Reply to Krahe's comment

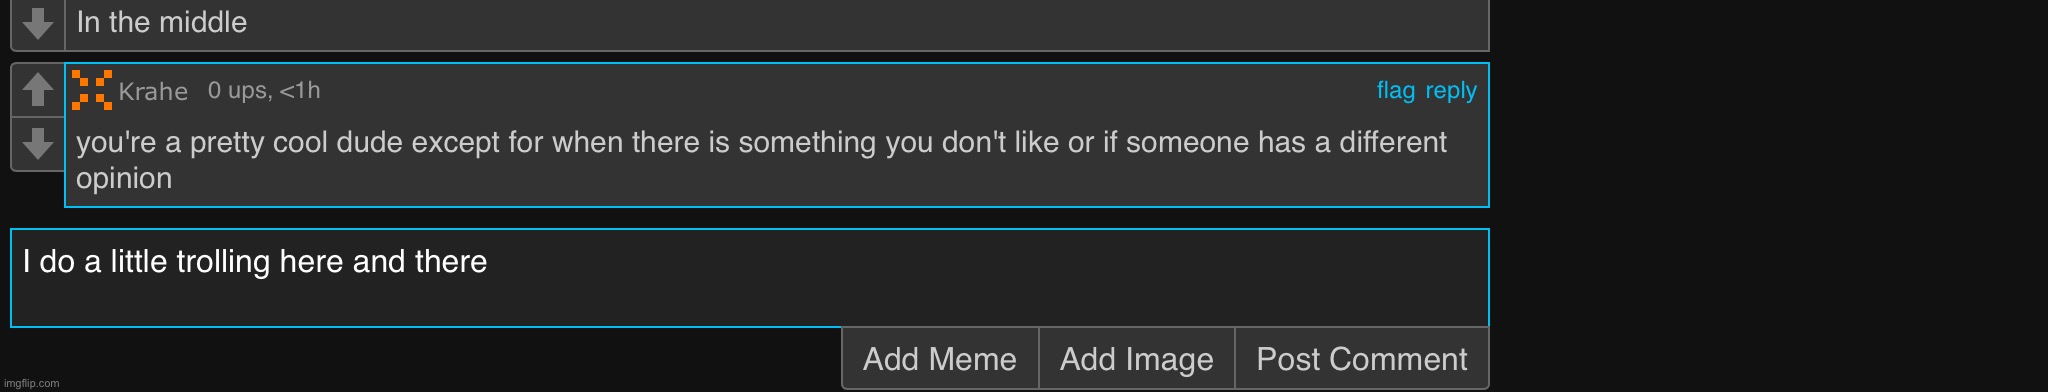coord(1451,91)
